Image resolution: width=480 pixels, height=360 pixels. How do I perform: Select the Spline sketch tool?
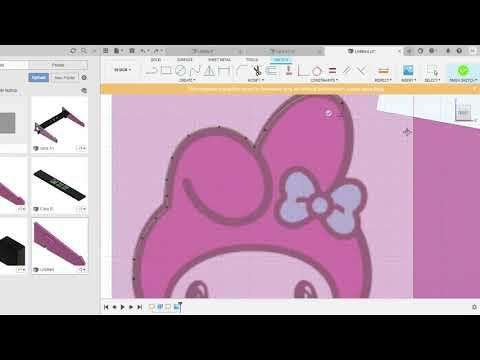coord(195,70)
